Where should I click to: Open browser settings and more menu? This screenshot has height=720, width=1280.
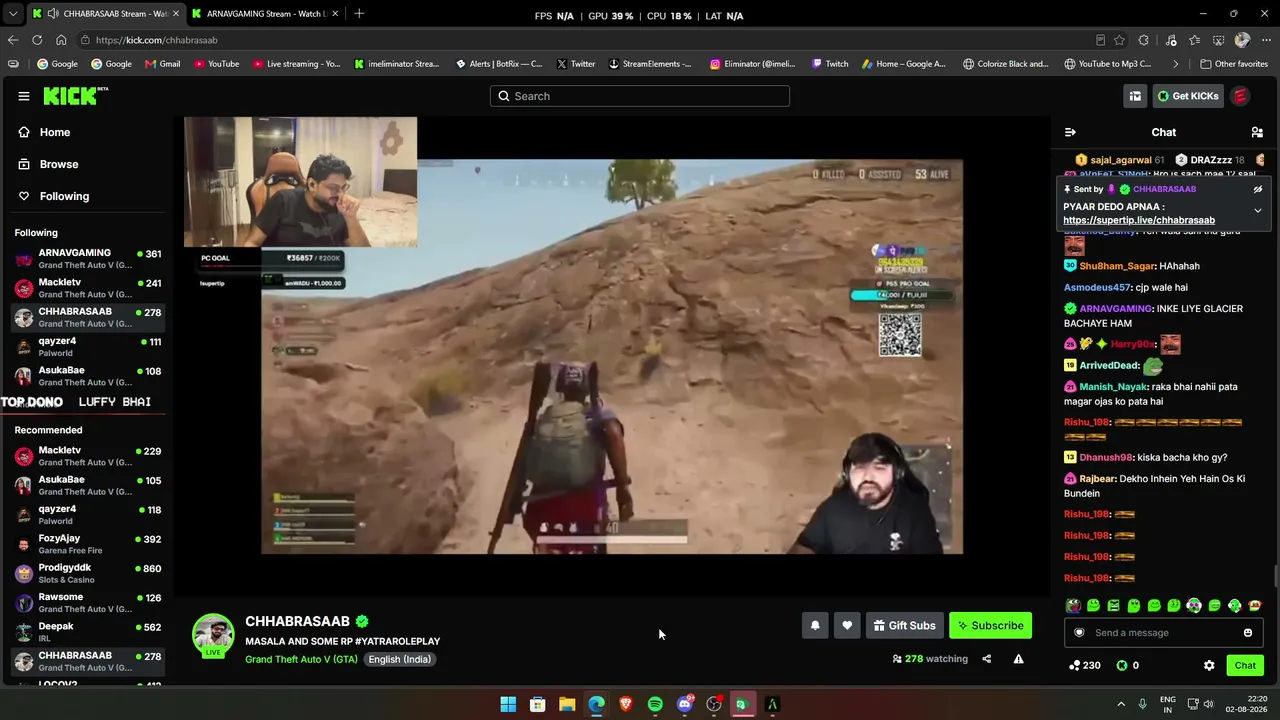(x=1266, y=40)
